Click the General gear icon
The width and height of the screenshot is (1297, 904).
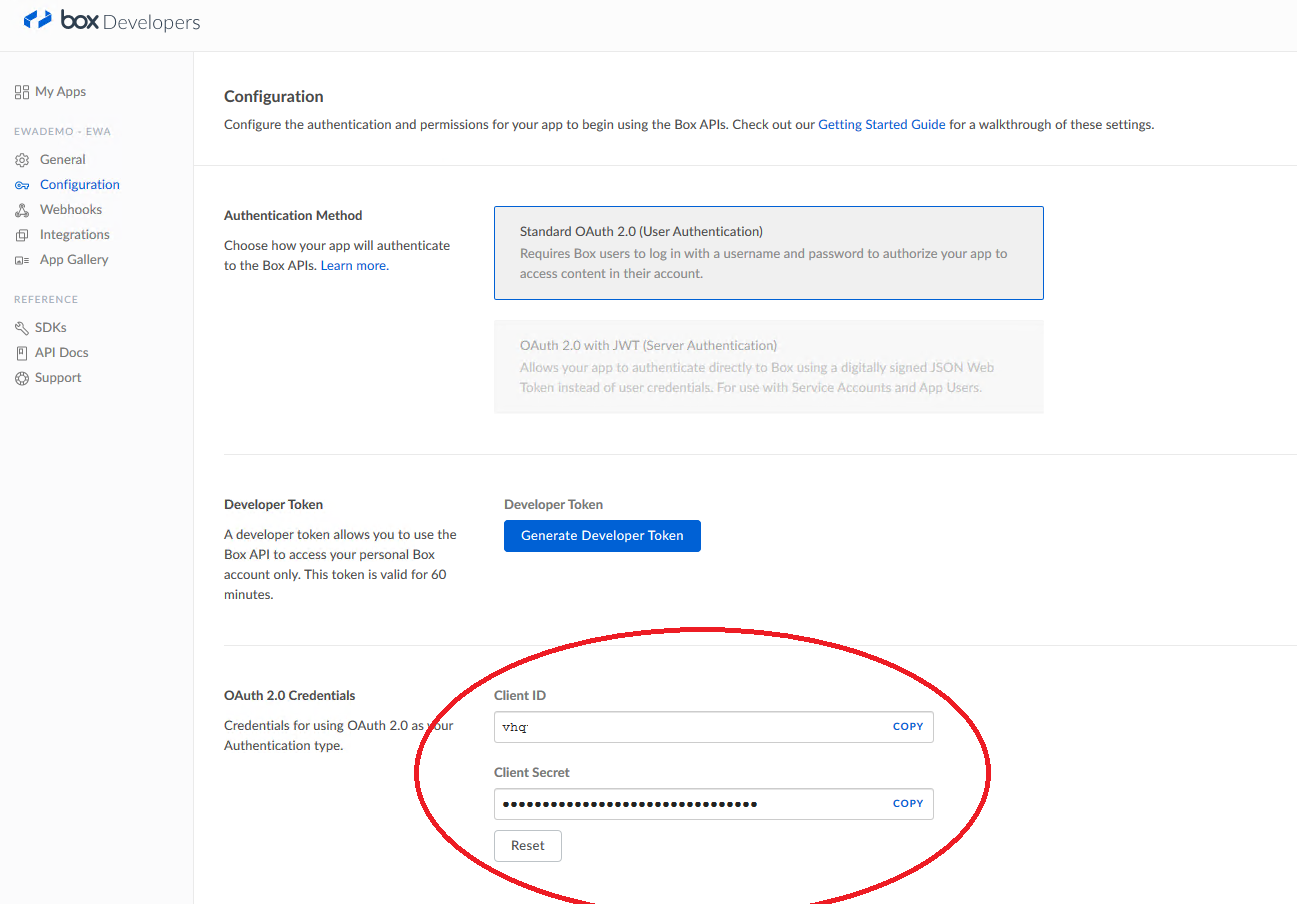tap(22, 160)
